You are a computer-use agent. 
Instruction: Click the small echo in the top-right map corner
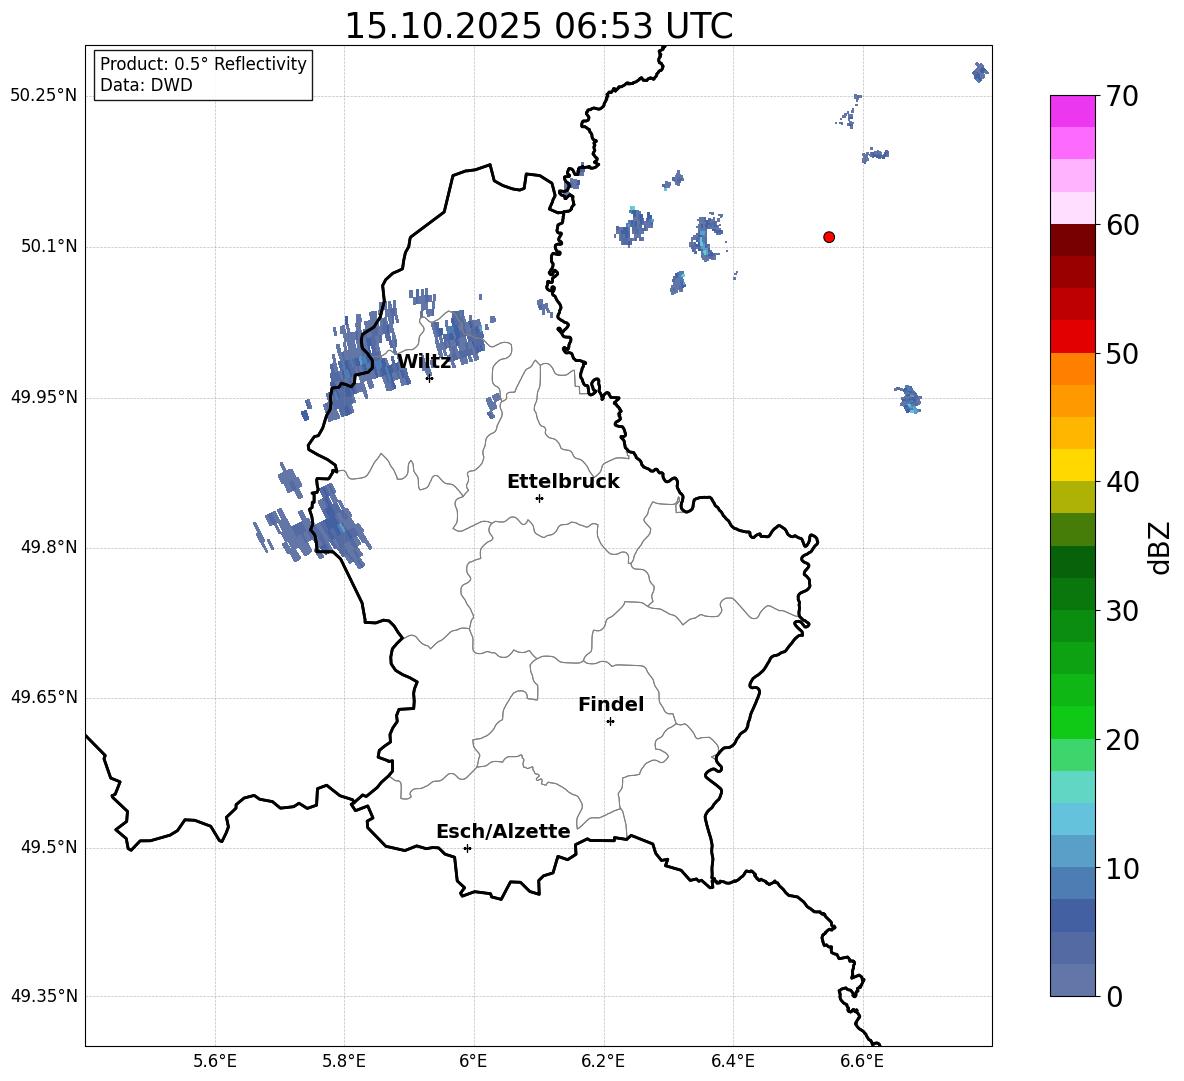(x=979, y=72)
